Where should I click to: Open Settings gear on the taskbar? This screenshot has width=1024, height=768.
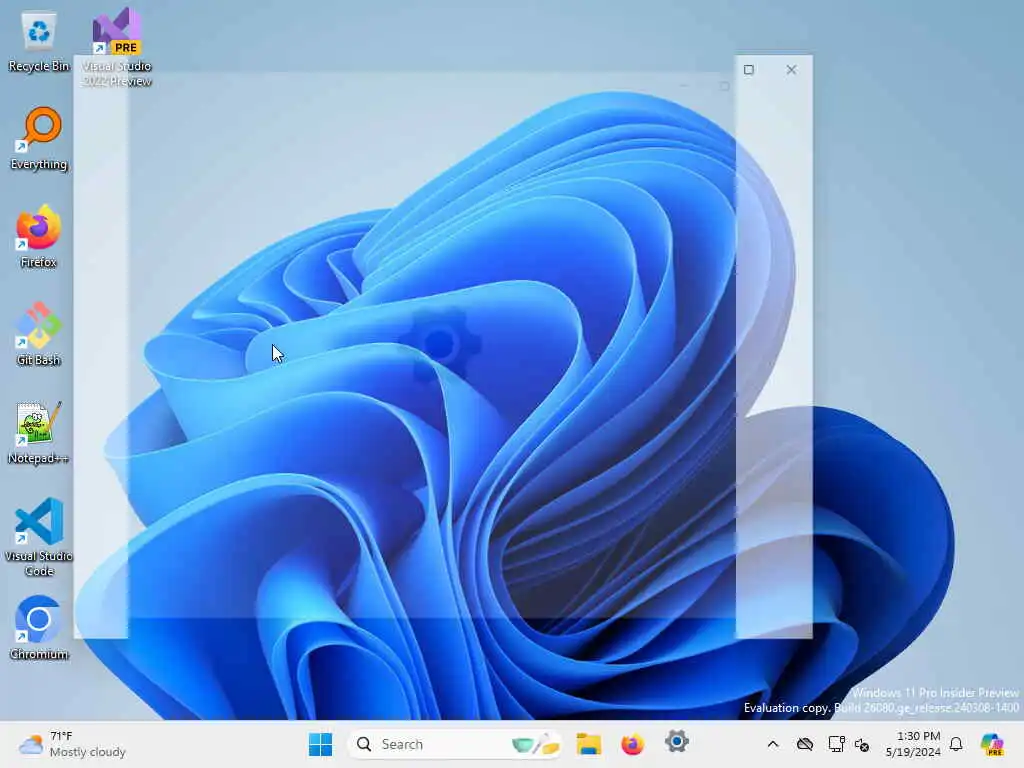[677, 743]
